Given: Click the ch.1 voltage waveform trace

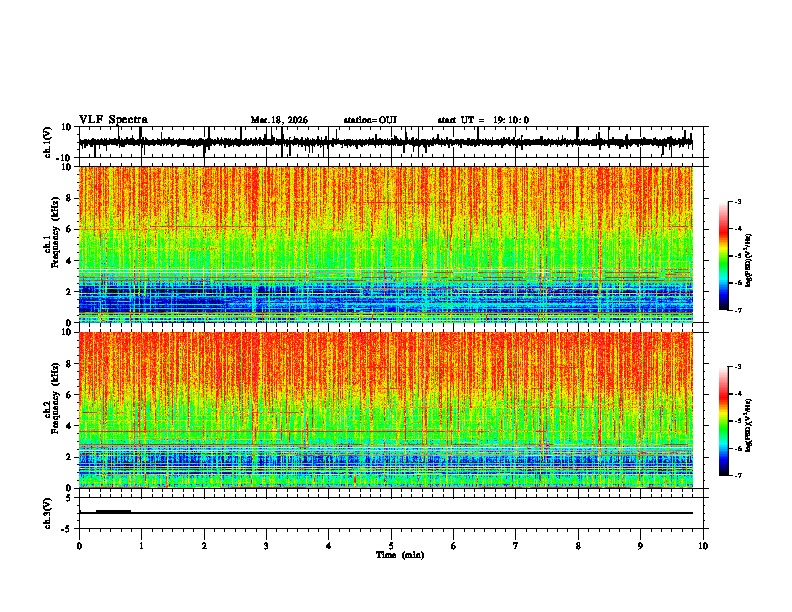Looking at the screenshot, I should (385, 142).
